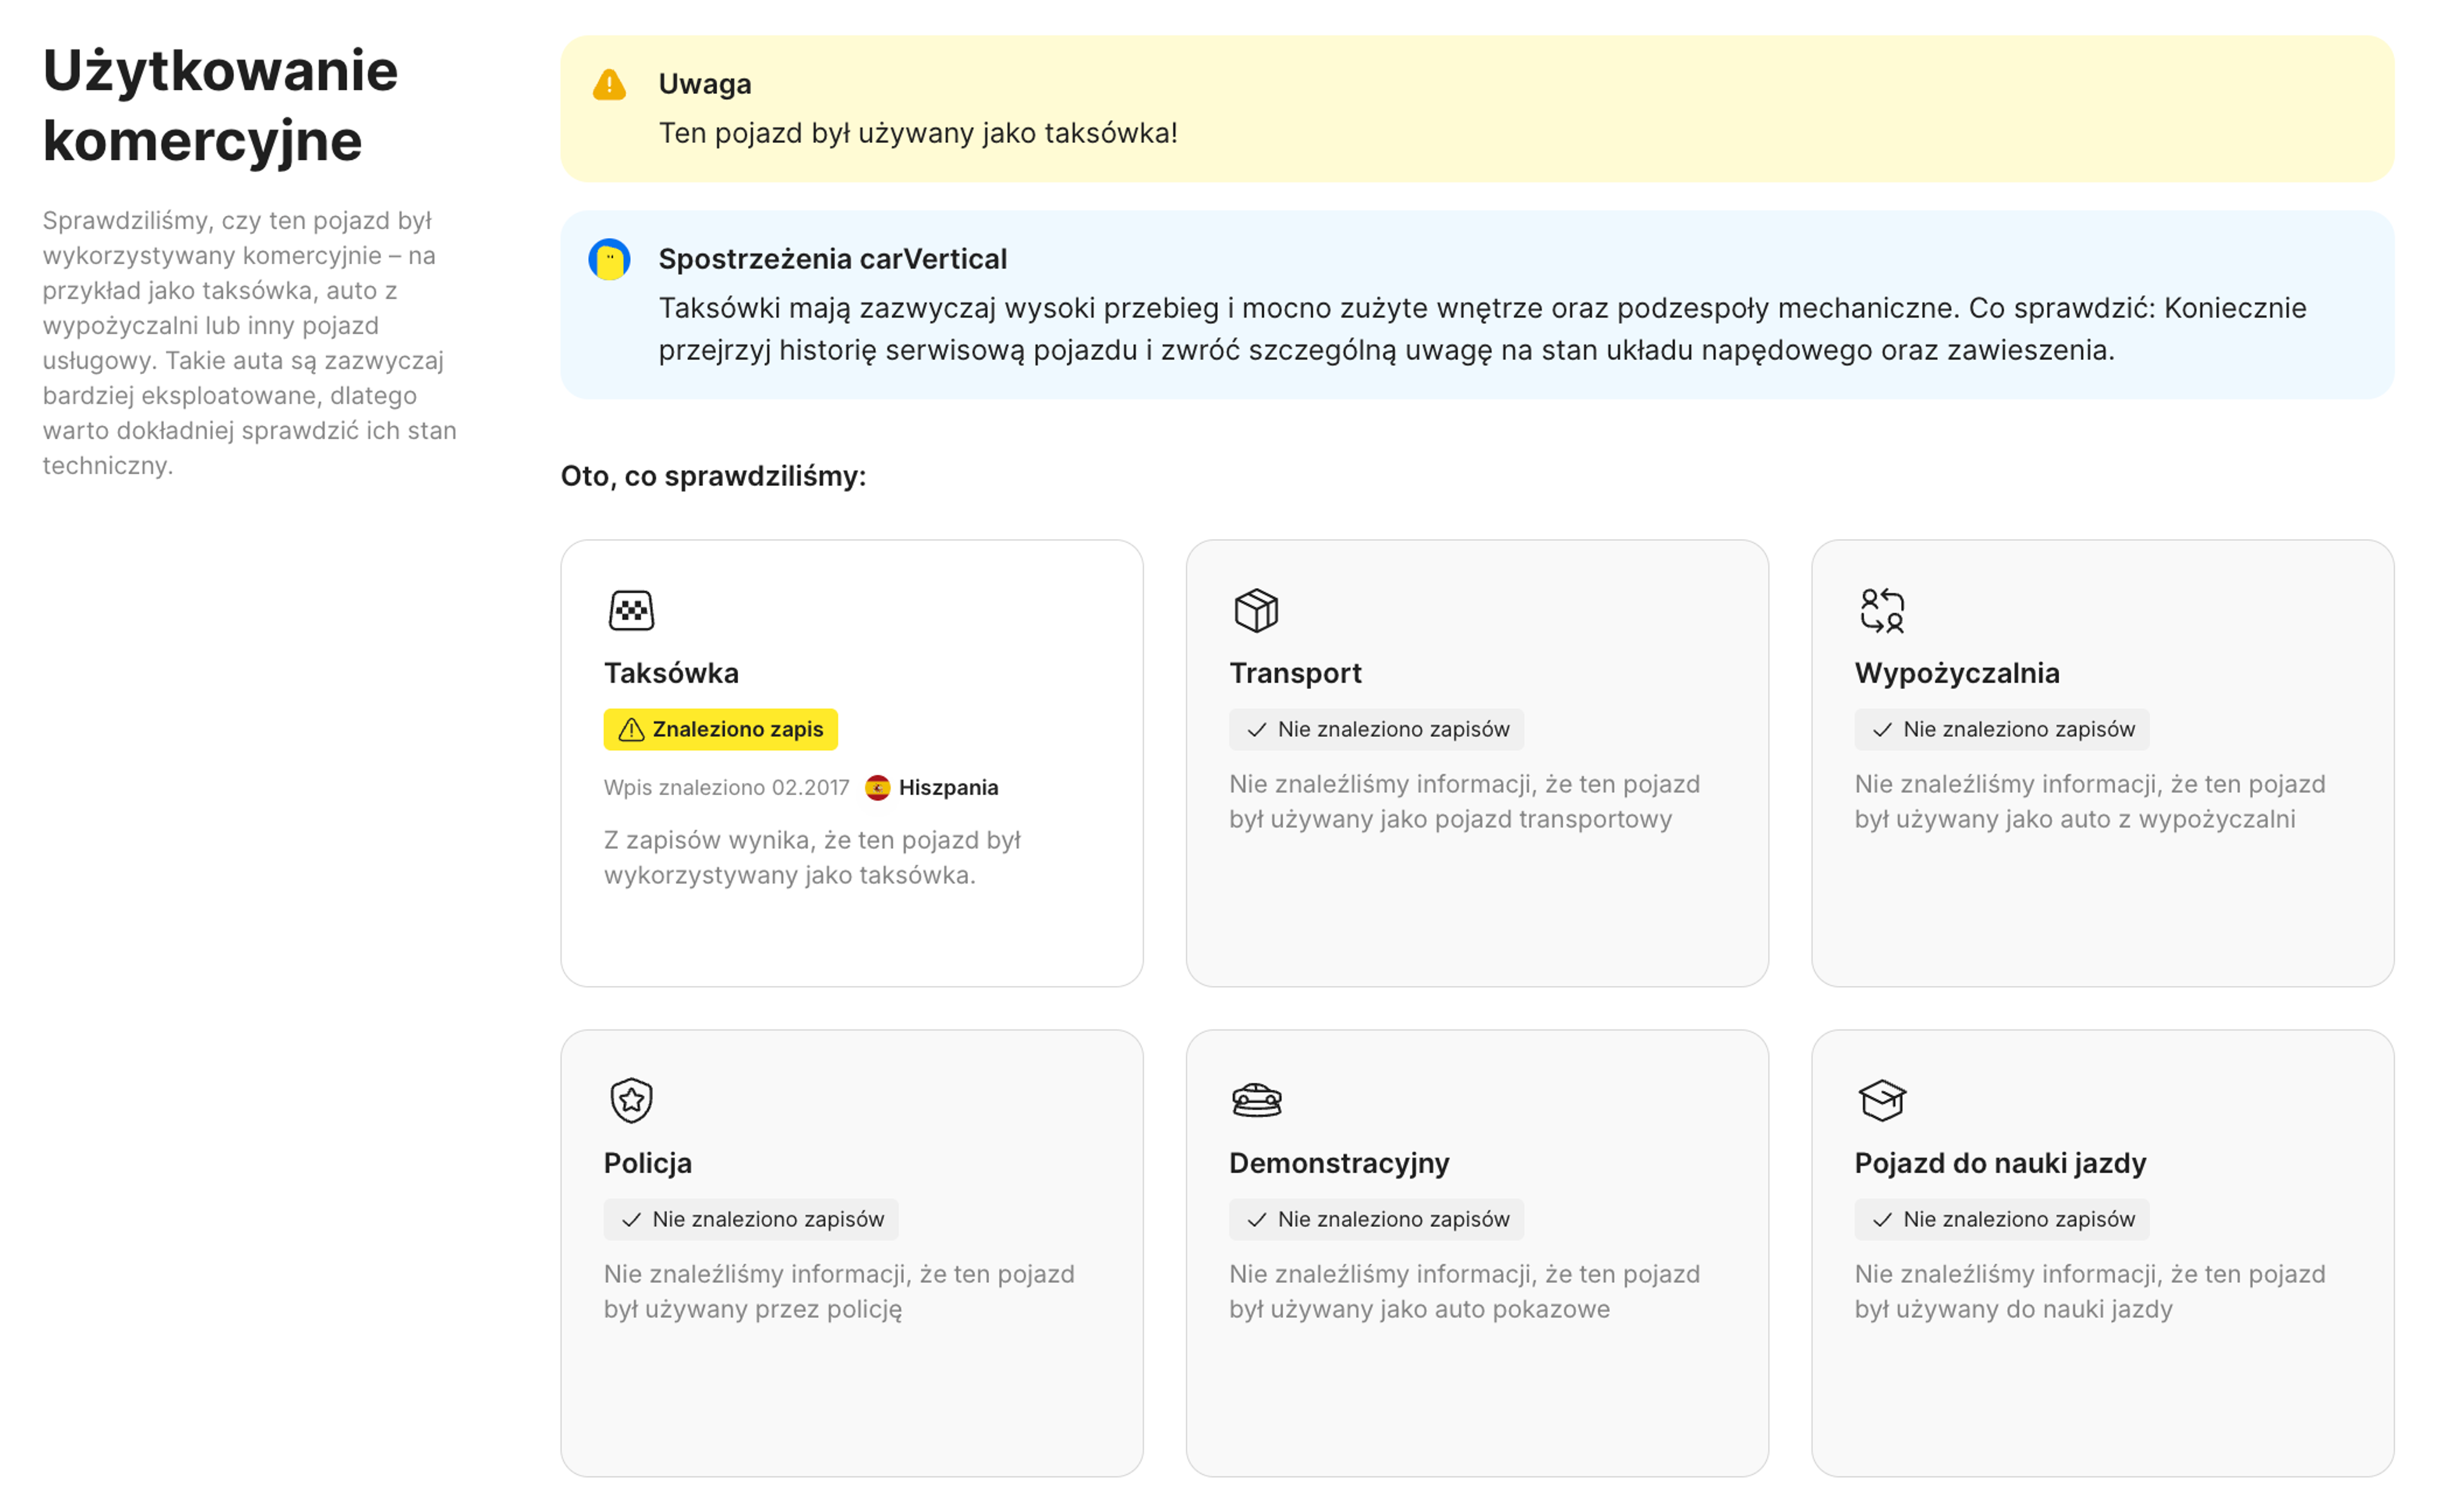
Task: Click the Hiszpania country label
Action: [x=948, y=788]
